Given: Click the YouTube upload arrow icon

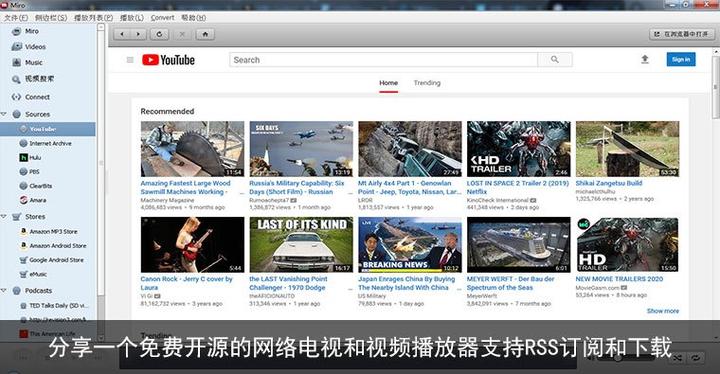Looking at the screenshot, I should pyautogui.click(x=645, y=59).
